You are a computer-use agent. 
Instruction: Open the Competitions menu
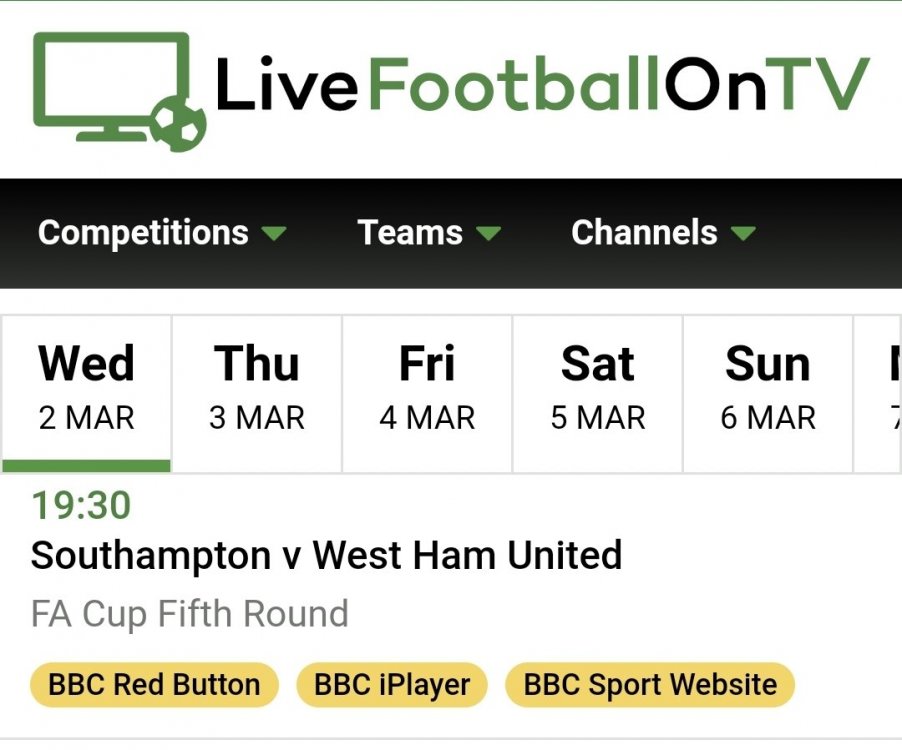143,233
